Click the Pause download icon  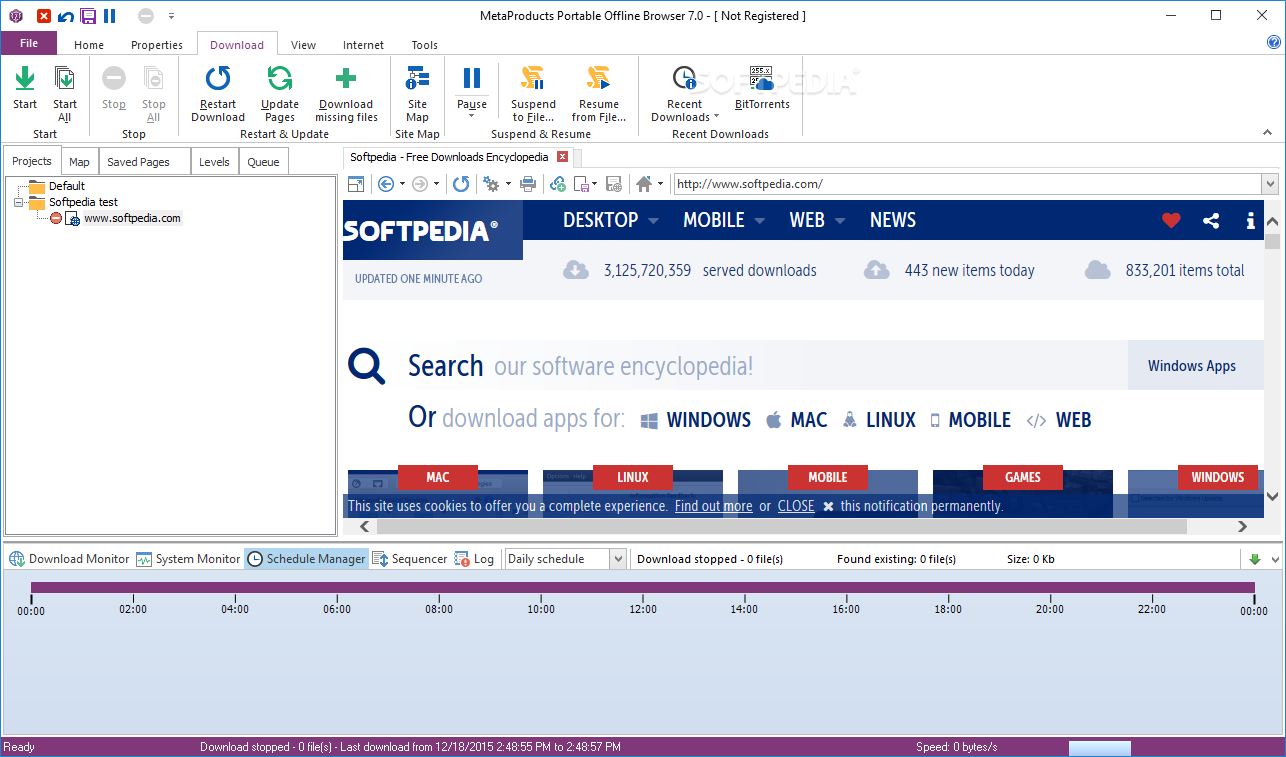click(472, 78)
